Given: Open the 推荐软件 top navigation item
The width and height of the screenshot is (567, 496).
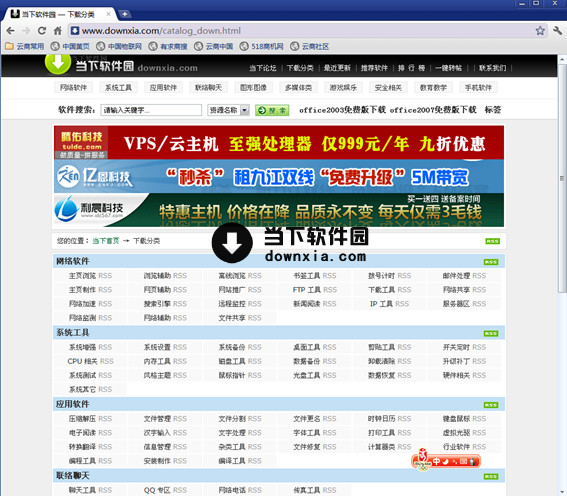Looking at the screenshot, I should tap(374, 68).
